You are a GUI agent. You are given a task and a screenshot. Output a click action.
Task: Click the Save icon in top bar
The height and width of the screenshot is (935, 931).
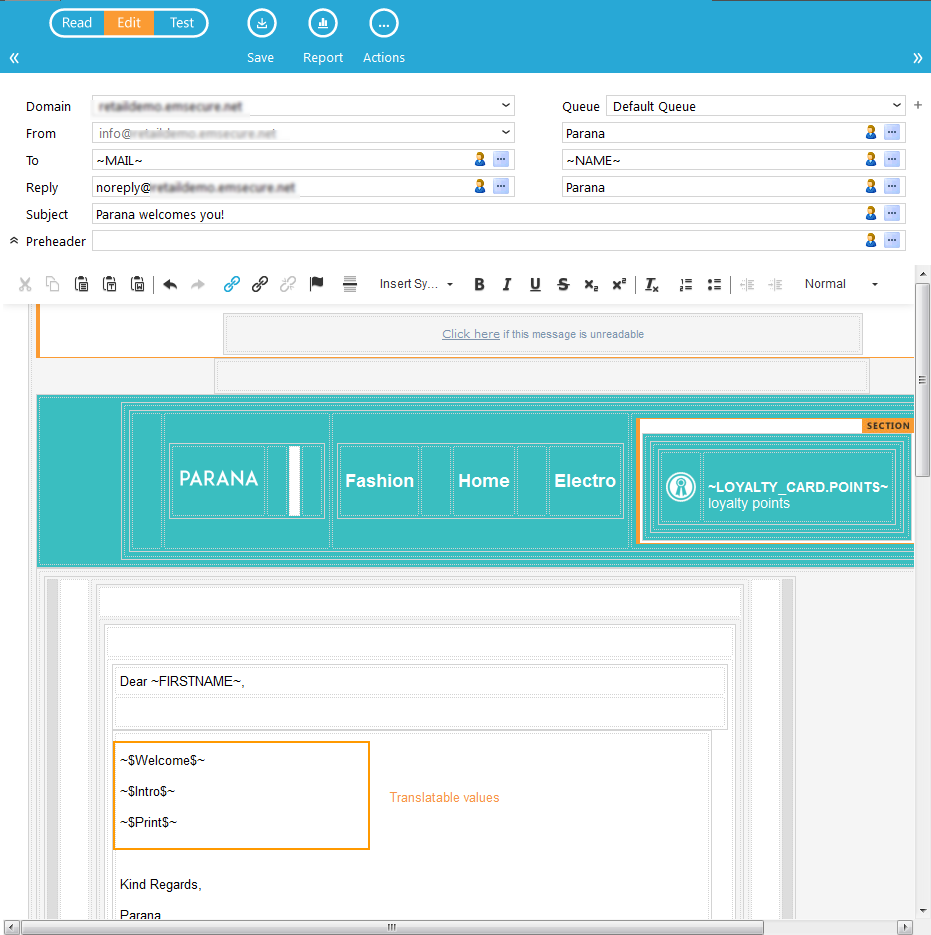261,23
